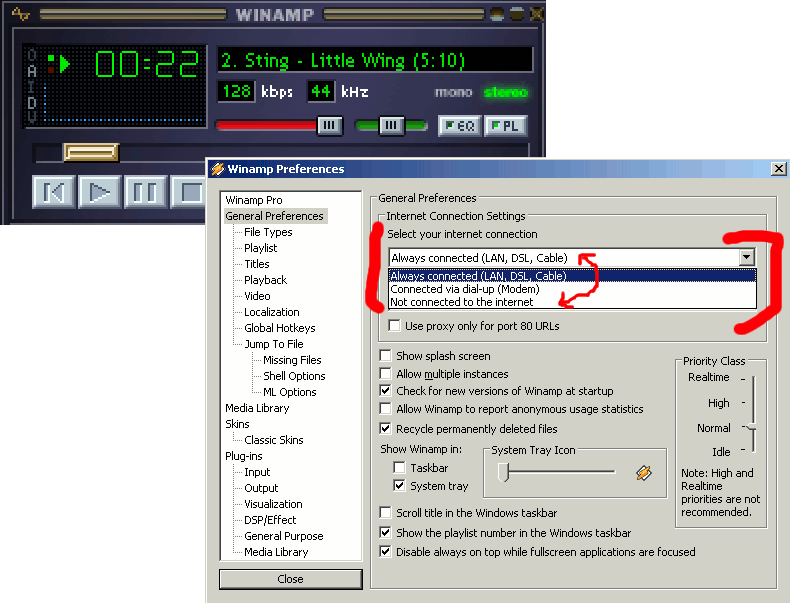The width and height of the screenshot is (790, 603).
Task: Click the Winamp lightning bolt menu icon
Action: click(x=20, y=14)
